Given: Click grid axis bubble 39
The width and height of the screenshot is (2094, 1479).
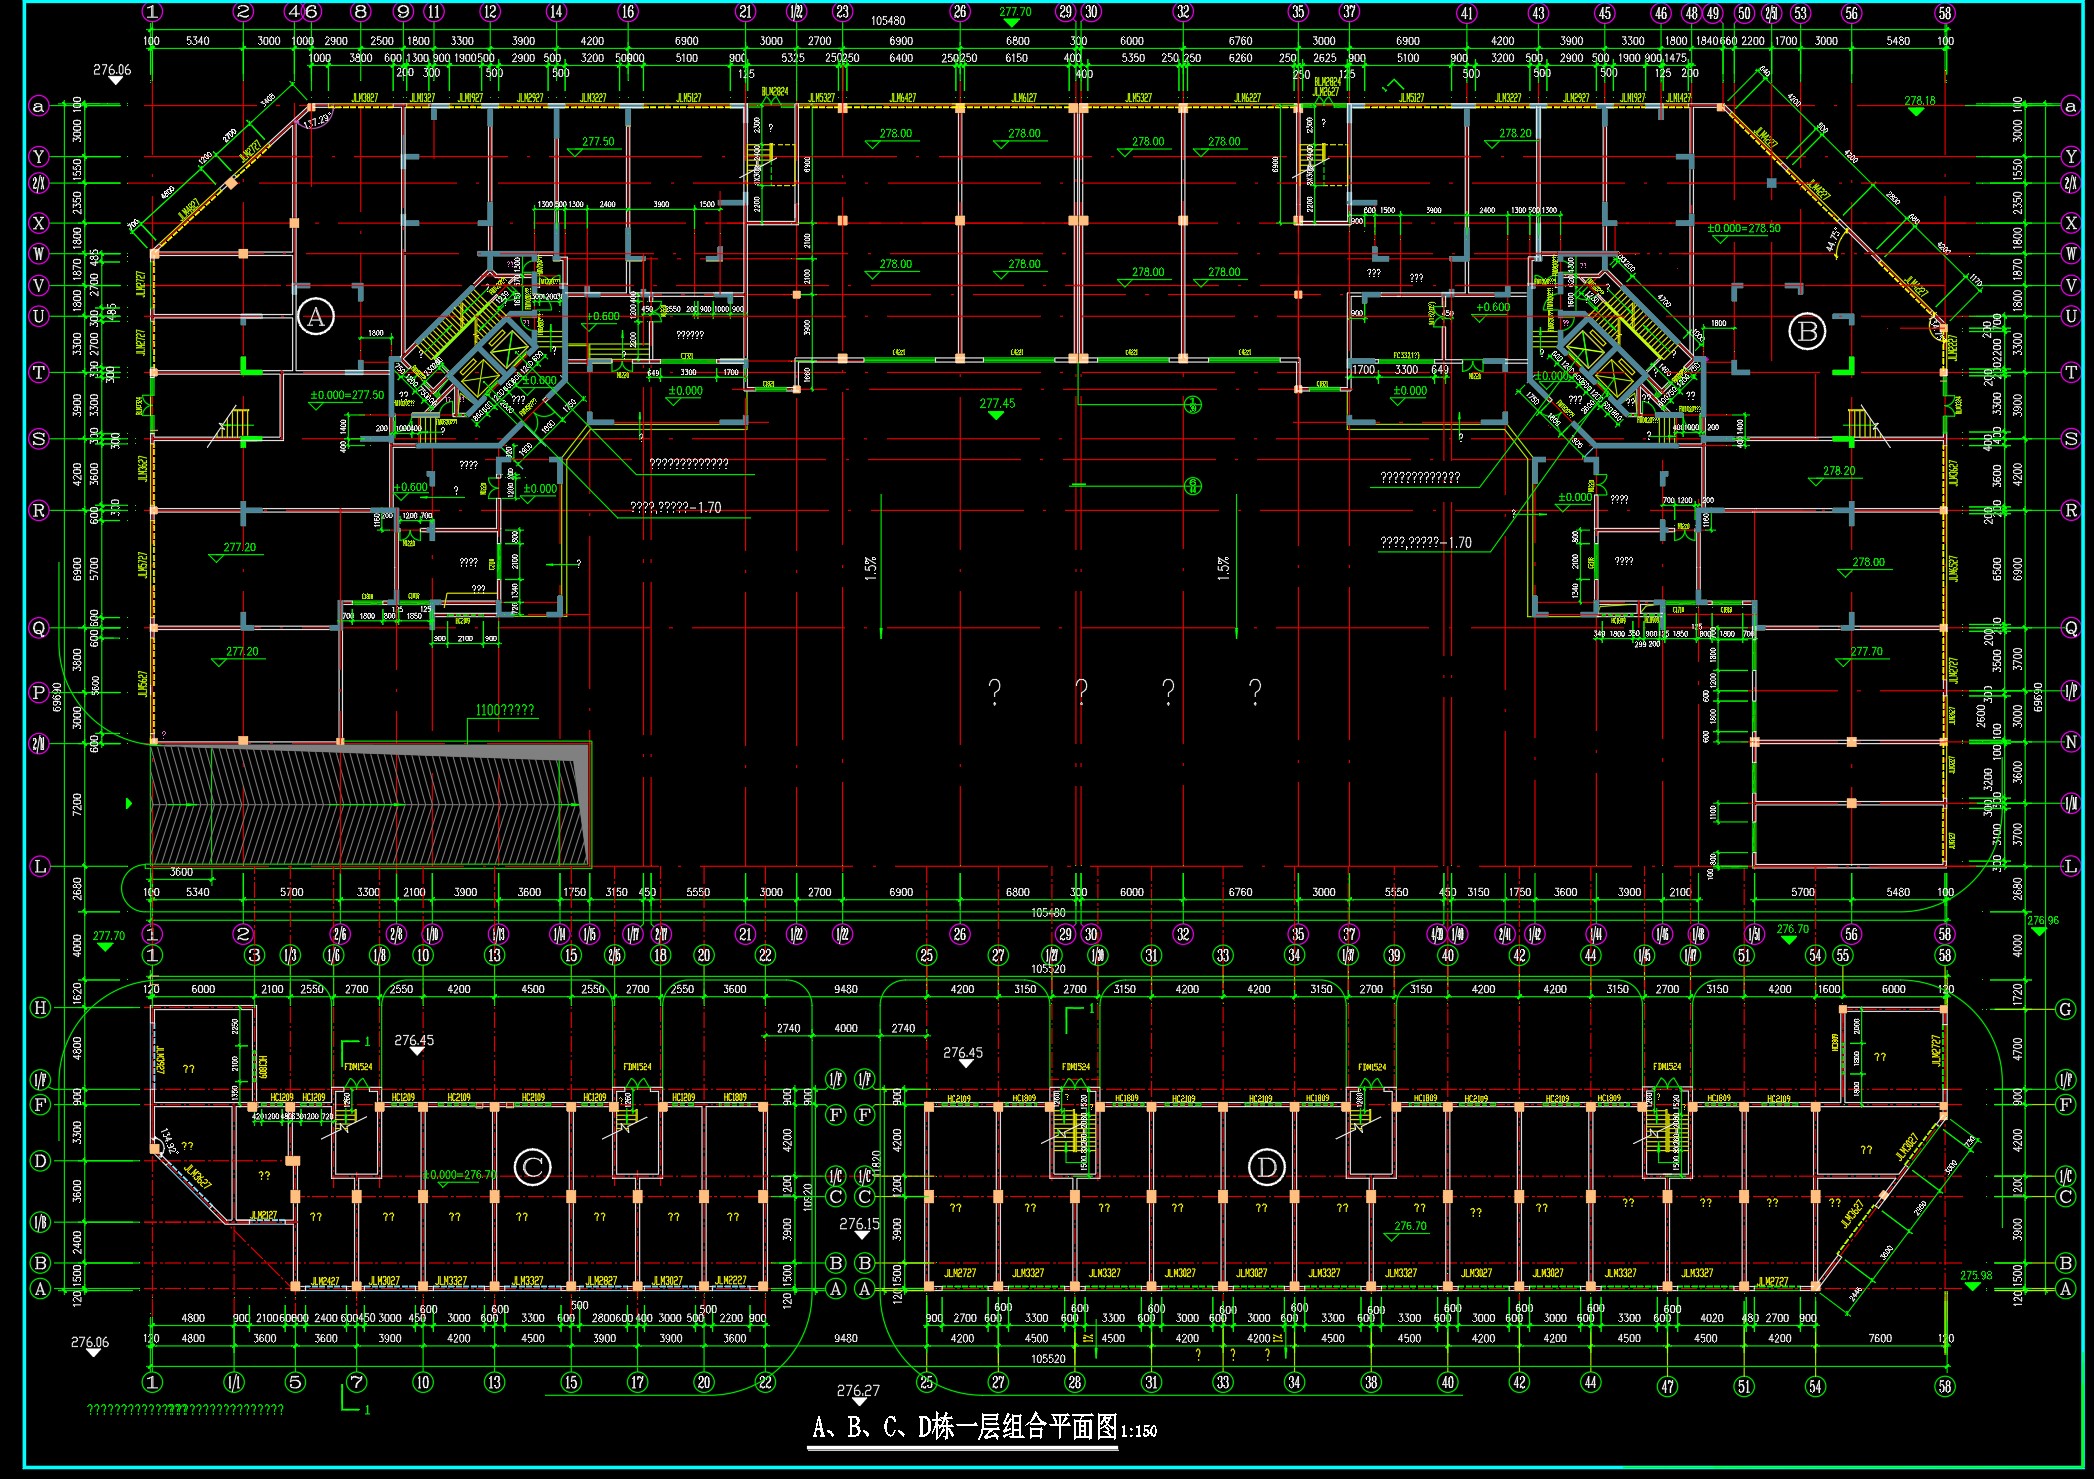Looking at the screenshot, I should coord(1394,955).
